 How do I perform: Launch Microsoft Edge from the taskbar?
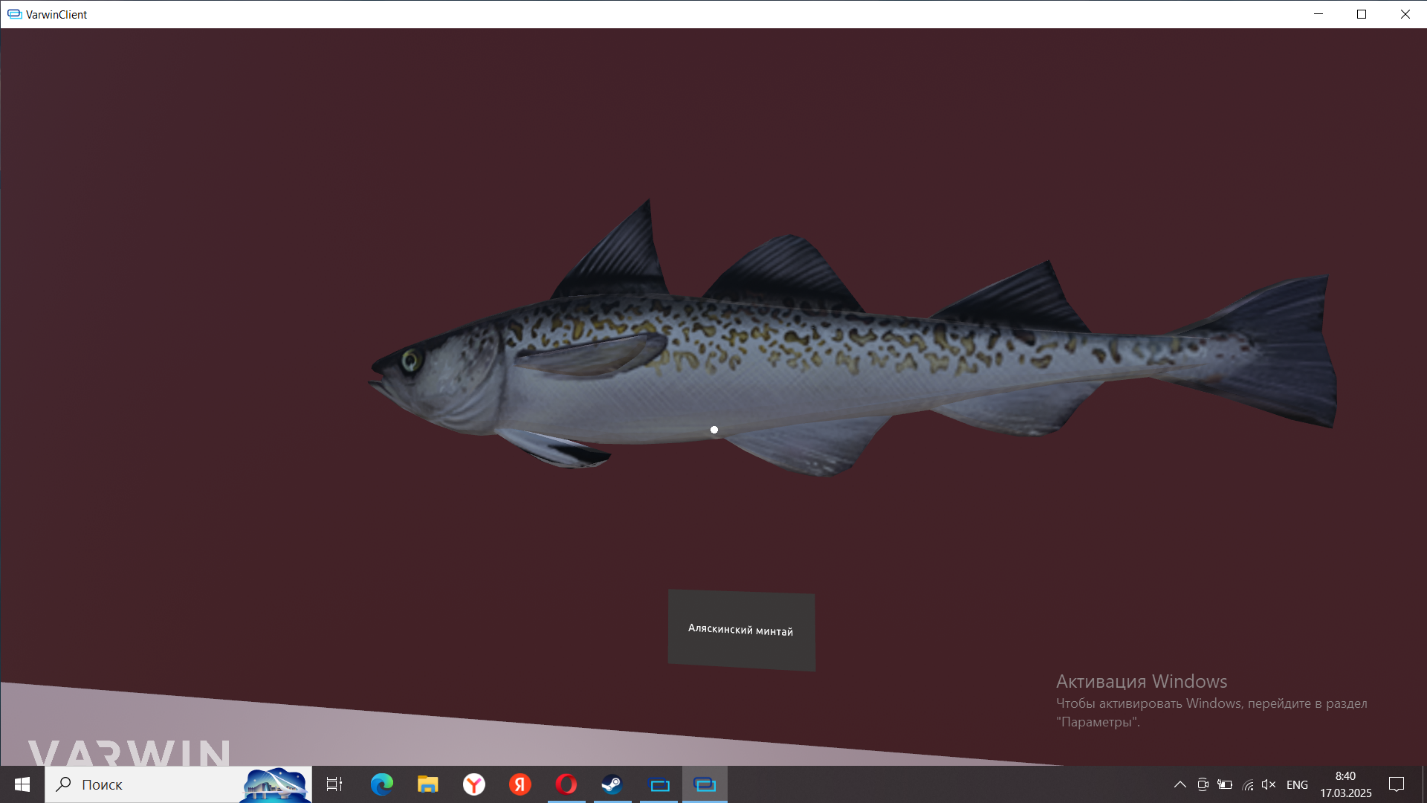(382, 785)
